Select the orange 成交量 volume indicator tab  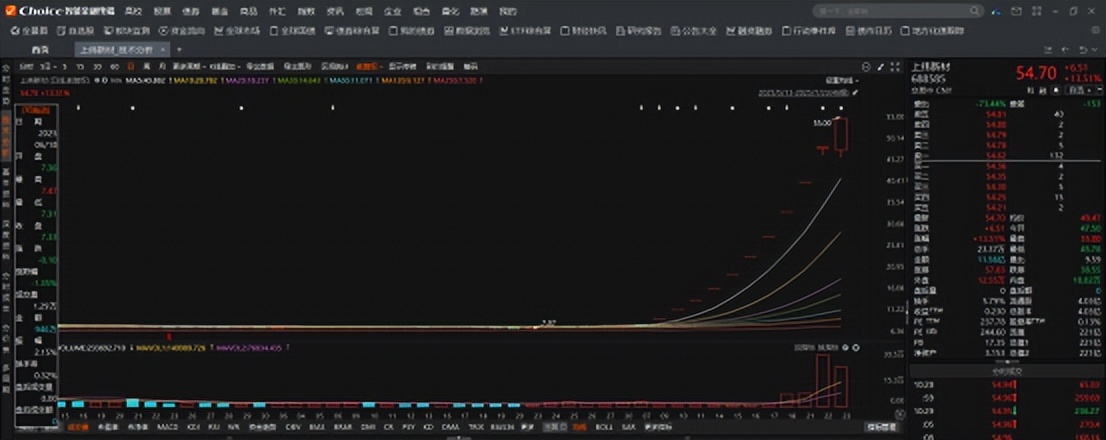pos(78,427)
